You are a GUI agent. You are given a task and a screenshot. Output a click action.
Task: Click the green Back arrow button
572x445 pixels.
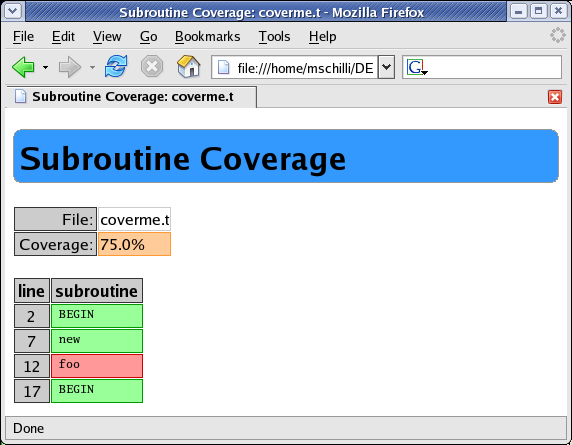click(x=23, y=67)
